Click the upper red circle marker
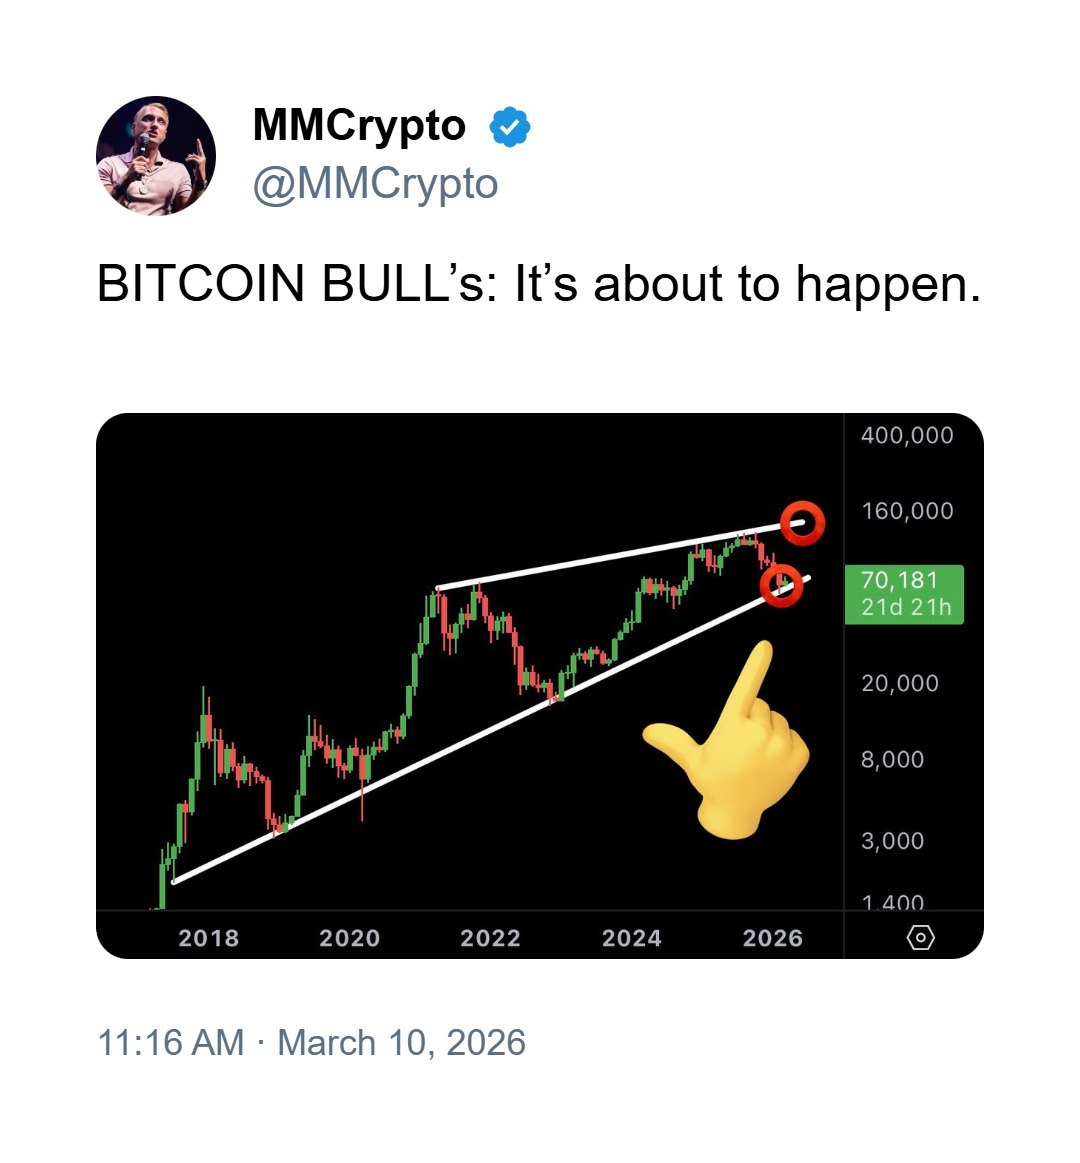Viewport: 1080px width, 1163px height. (802, 523)
